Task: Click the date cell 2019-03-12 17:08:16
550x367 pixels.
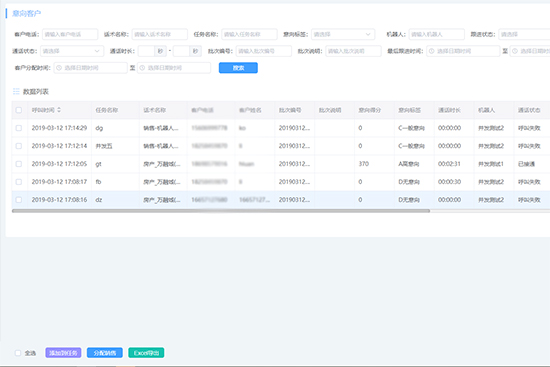Action: [x=59, y=200]
